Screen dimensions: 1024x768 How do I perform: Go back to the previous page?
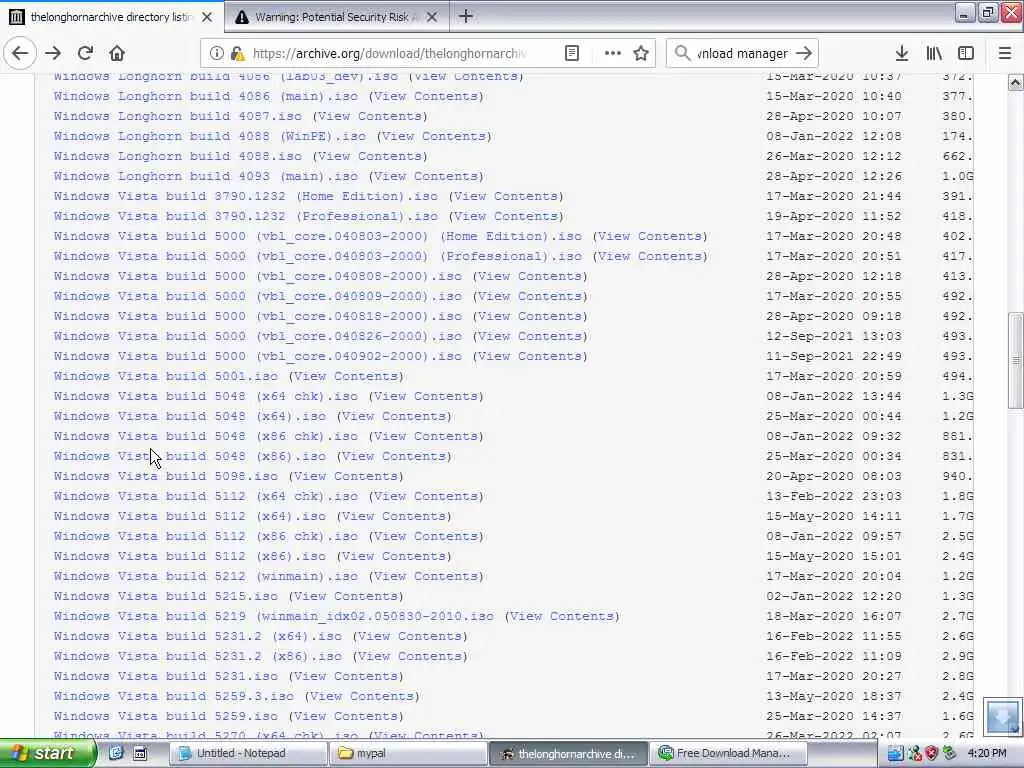20,53
